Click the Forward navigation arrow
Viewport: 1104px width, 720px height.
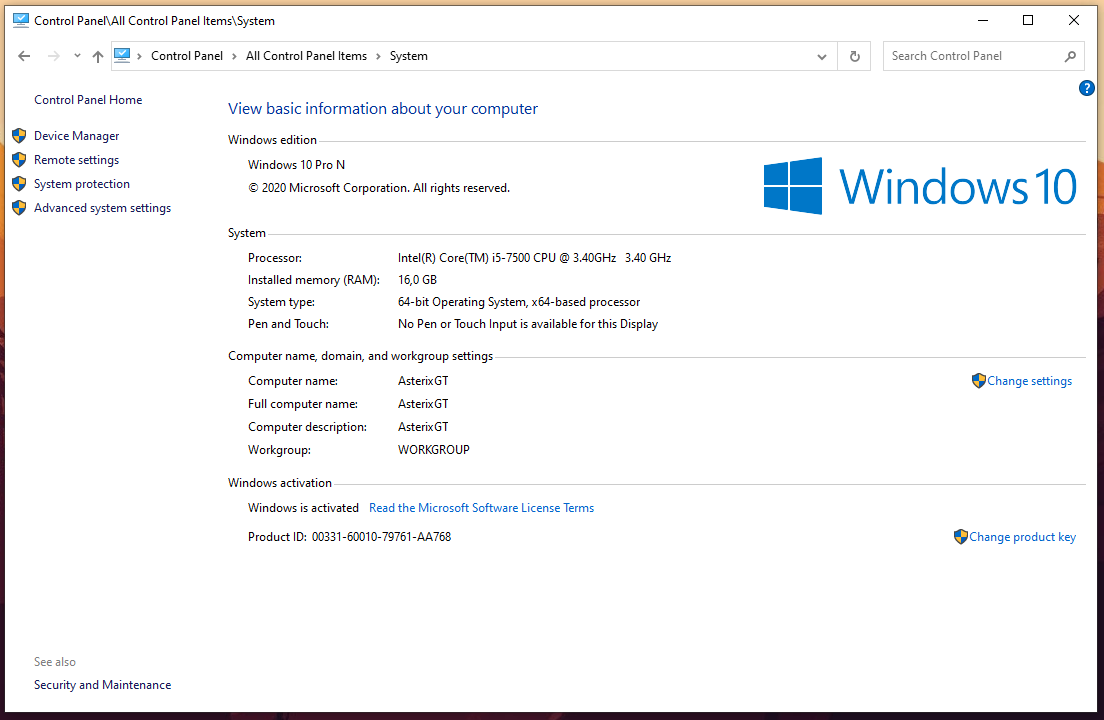click(x=54, y=56)
